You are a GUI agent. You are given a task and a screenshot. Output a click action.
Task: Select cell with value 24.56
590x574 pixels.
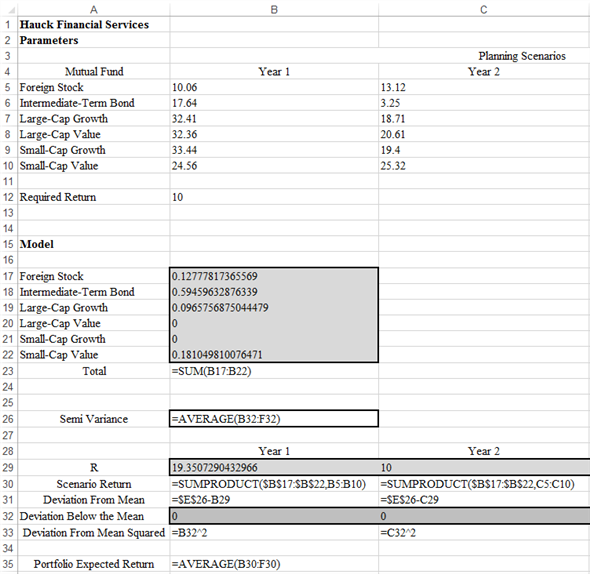coord(274,166)
